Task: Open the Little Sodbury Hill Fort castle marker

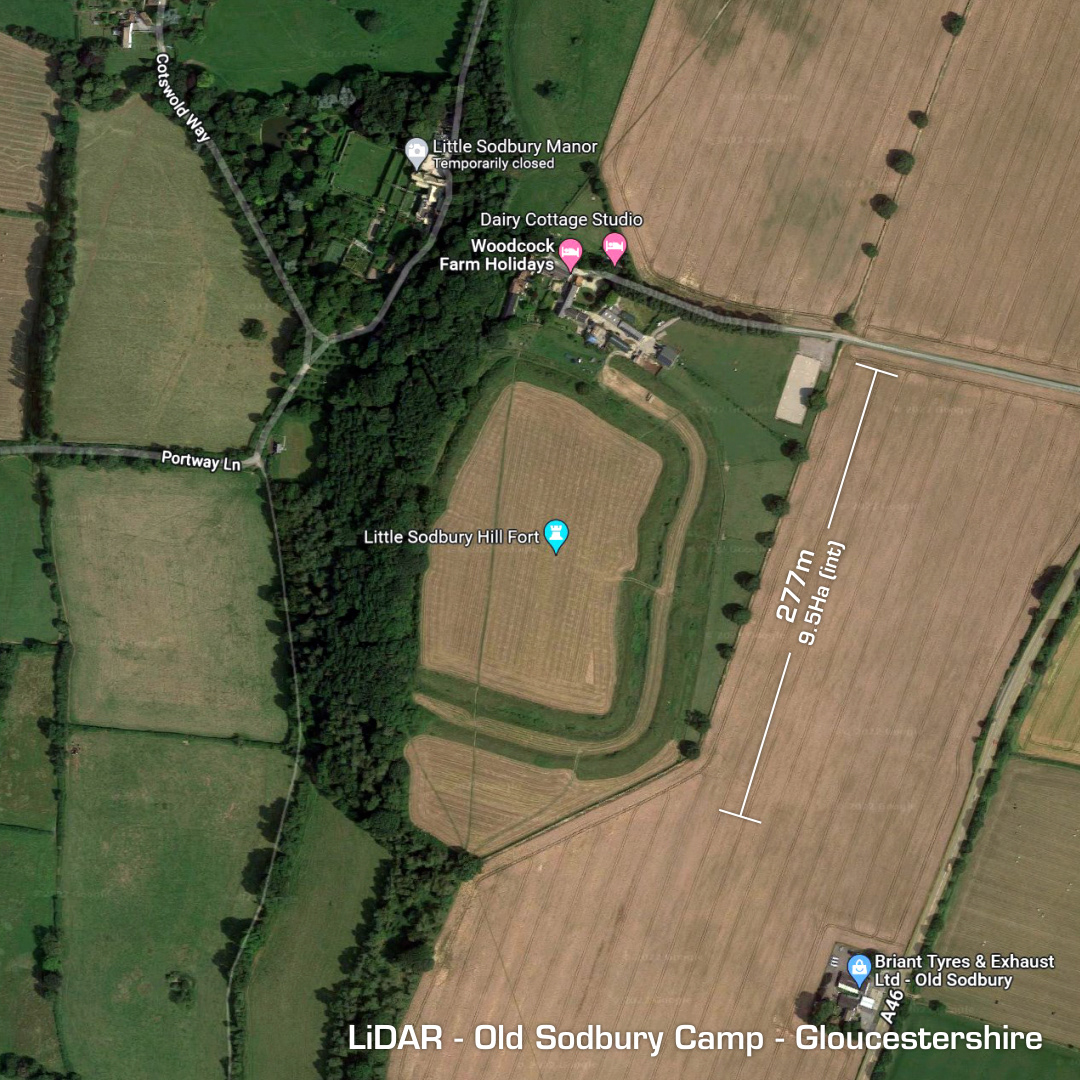Action: click(x=556, y=536)
